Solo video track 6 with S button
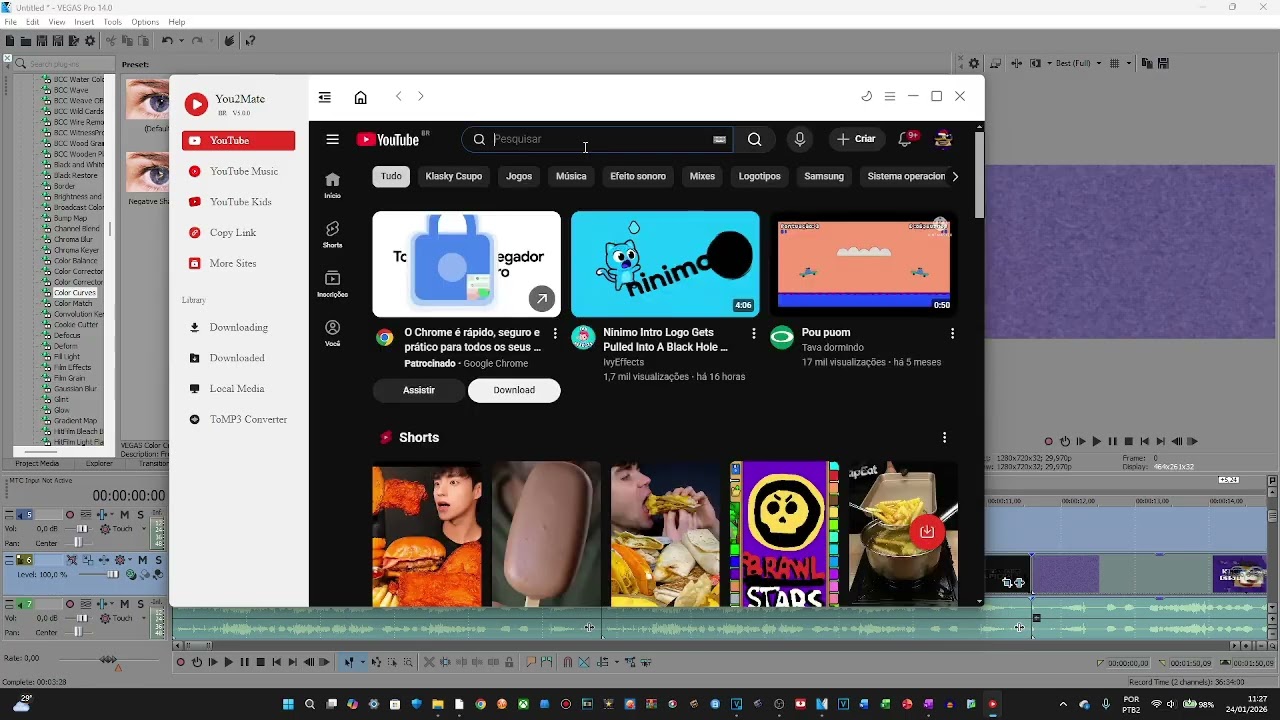This screenshot has height=720, width=1280. [x=159, y=560]
